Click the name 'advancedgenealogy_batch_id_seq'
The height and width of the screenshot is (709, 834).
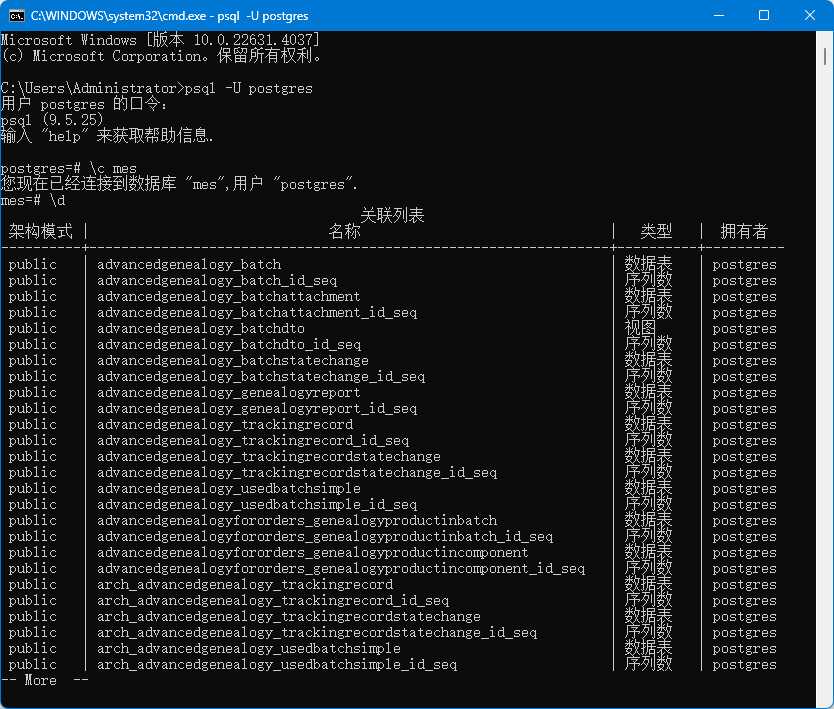(217, 280)
